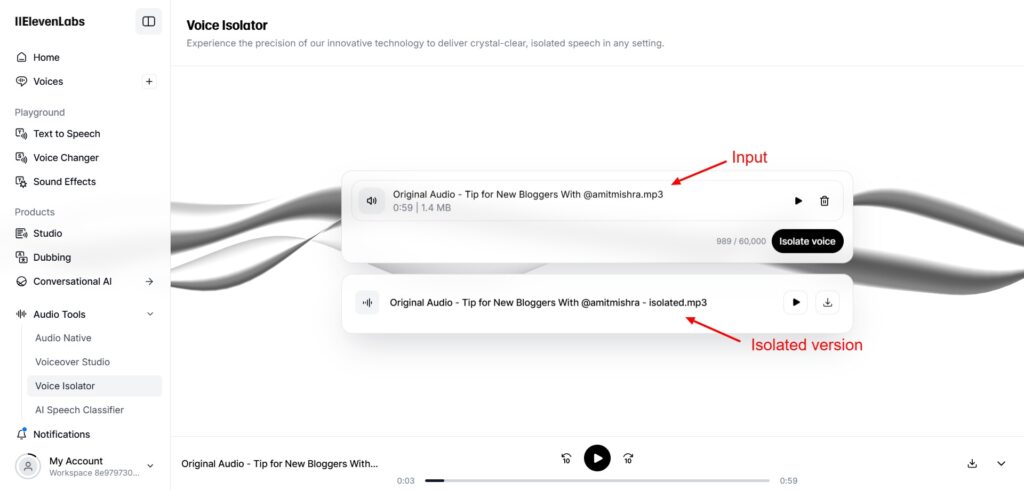Click the Isolate voice button
The height and width of the screenshot is (490, 1024).
(807, 241)
